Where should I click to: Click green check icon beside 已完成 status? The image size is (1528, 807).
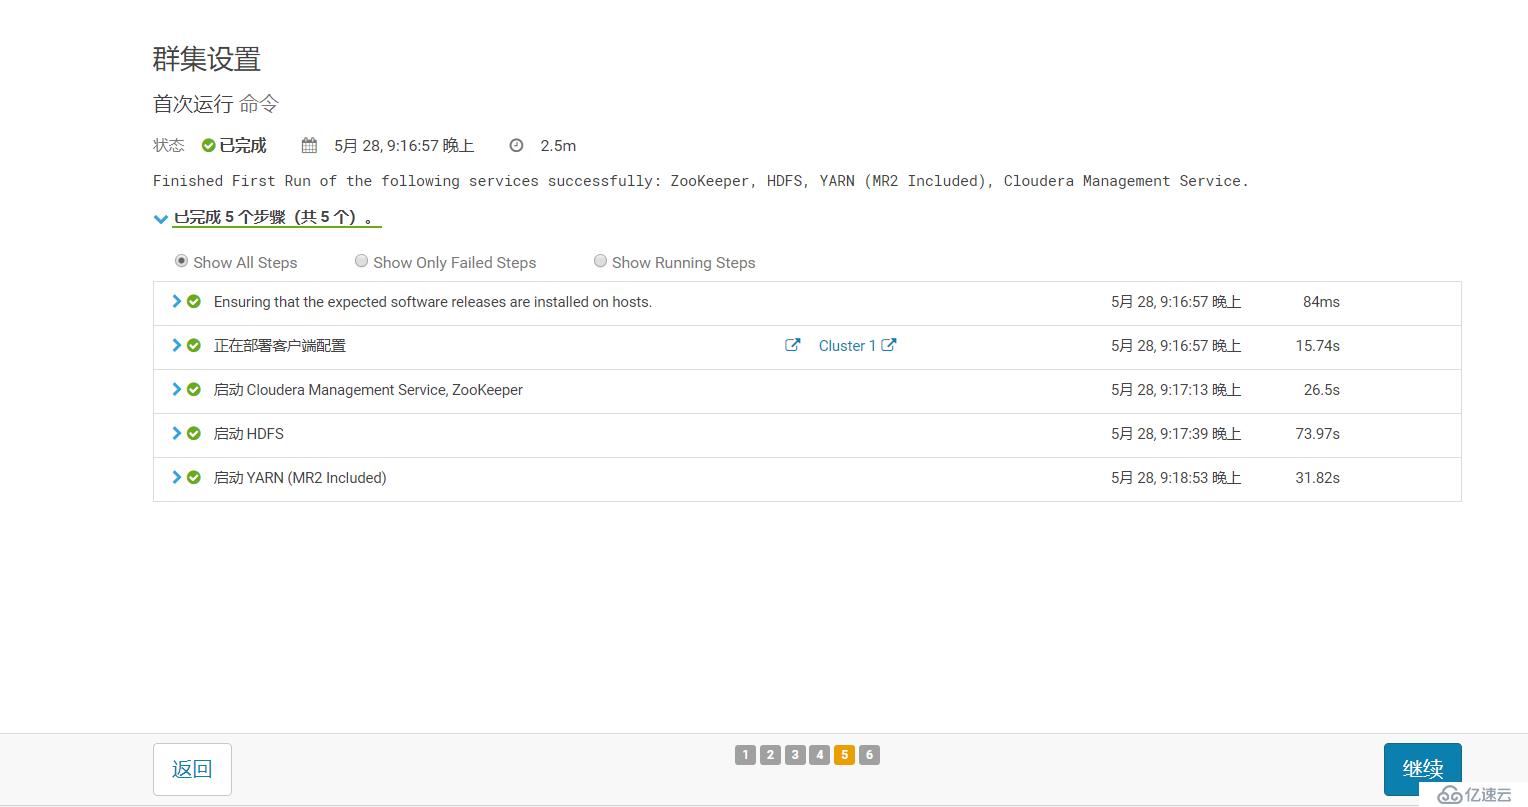click(208, 146)
